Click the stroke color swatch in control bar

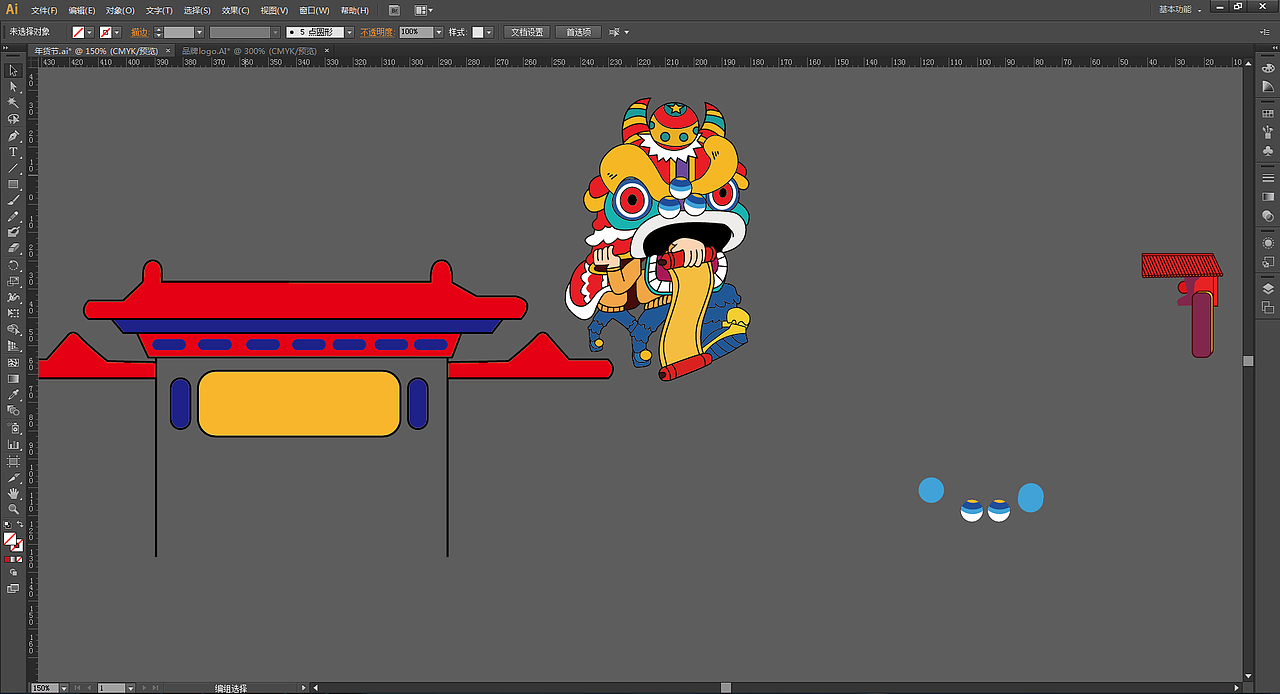tap(105, 32)
